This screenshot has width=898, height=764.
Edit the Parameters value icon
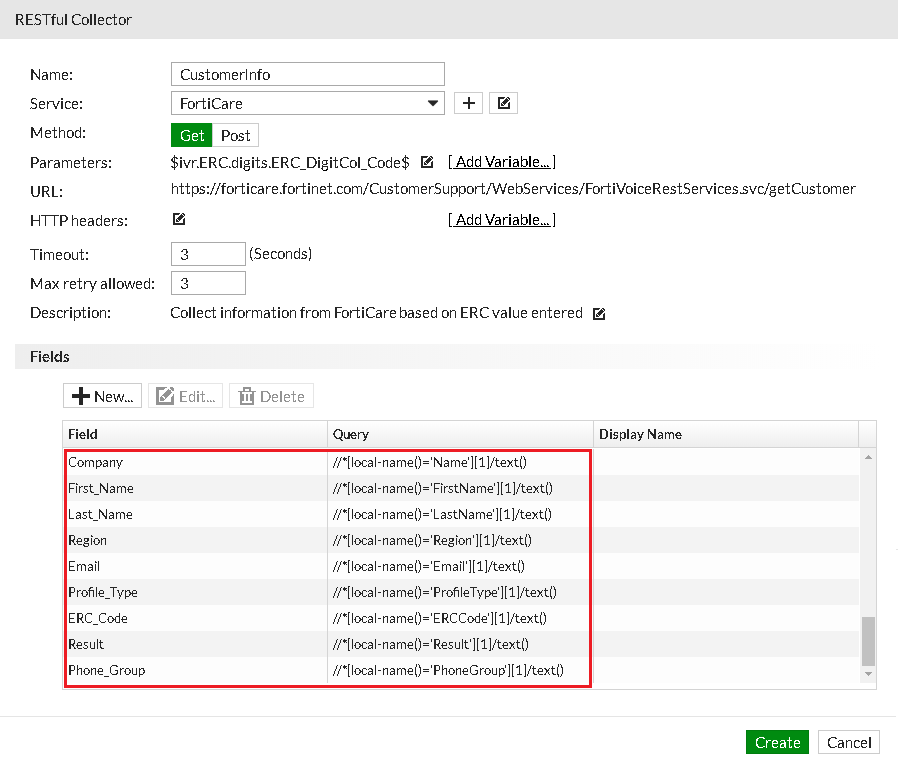(x=427, y=162)
